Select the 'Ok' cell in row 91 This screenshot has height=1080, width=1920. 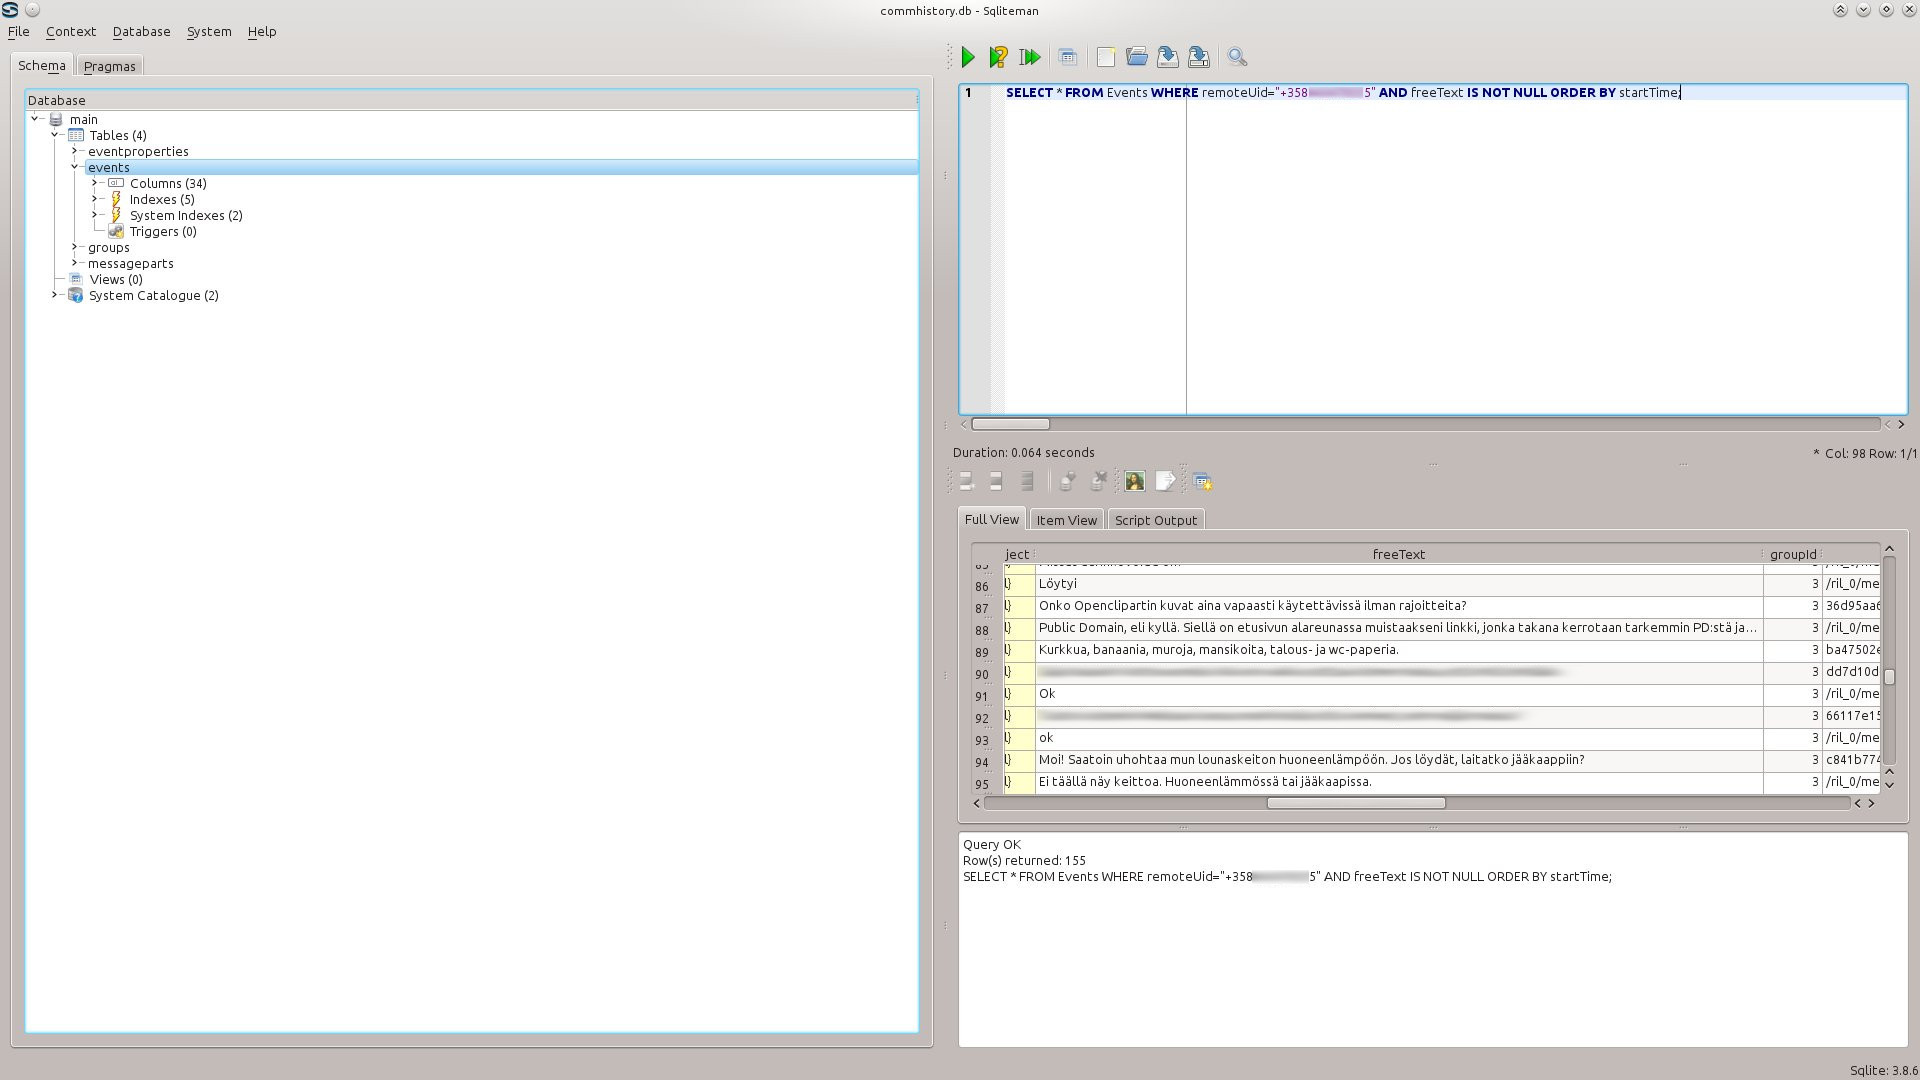[1398, 694]
